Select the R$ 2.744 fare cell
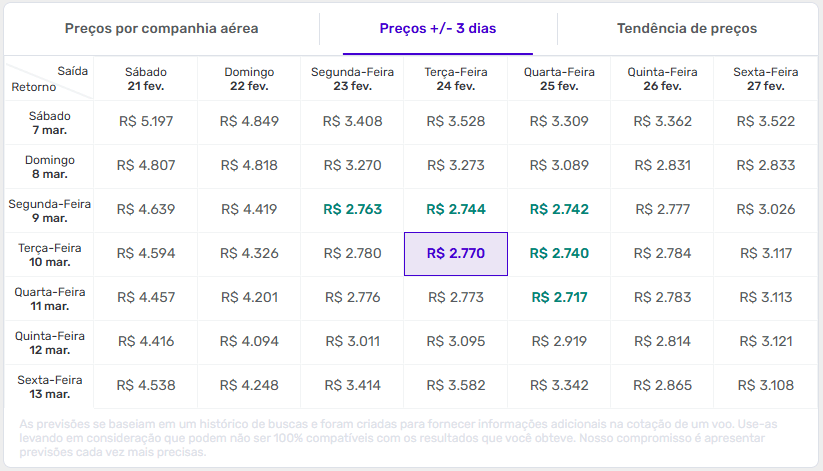 point(455,210)
